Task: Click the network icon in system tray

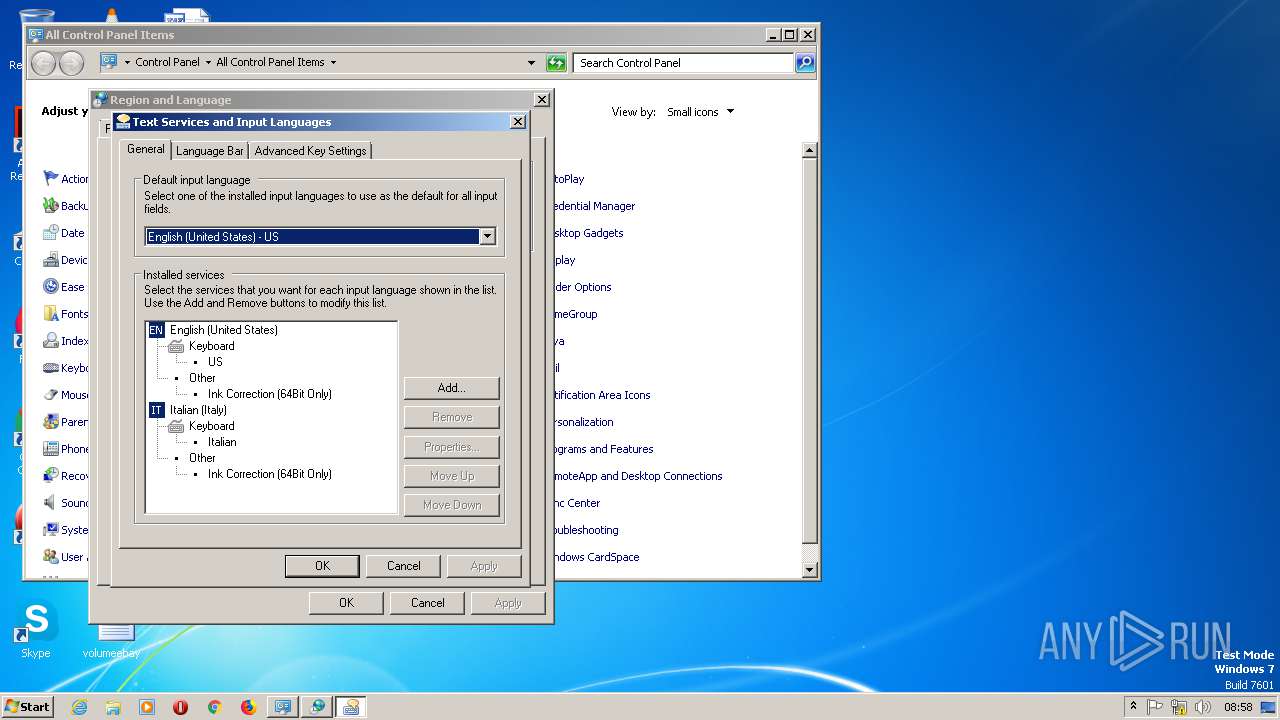Action: pyautogui.click(x=1179, y=707)
